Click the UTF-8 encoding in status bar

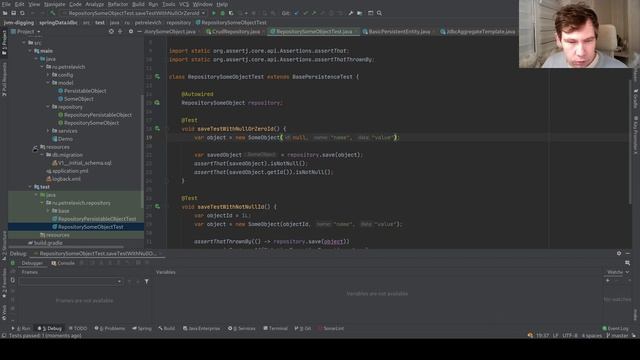(x=570, y=336)
